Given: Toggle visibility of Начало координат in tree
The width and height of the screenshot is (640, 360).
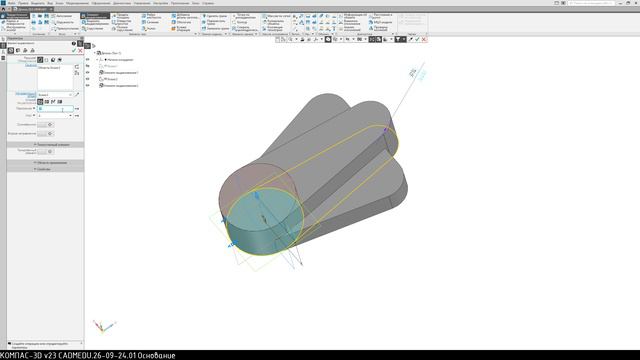Looking at the screenshot, I should (88, 60).
